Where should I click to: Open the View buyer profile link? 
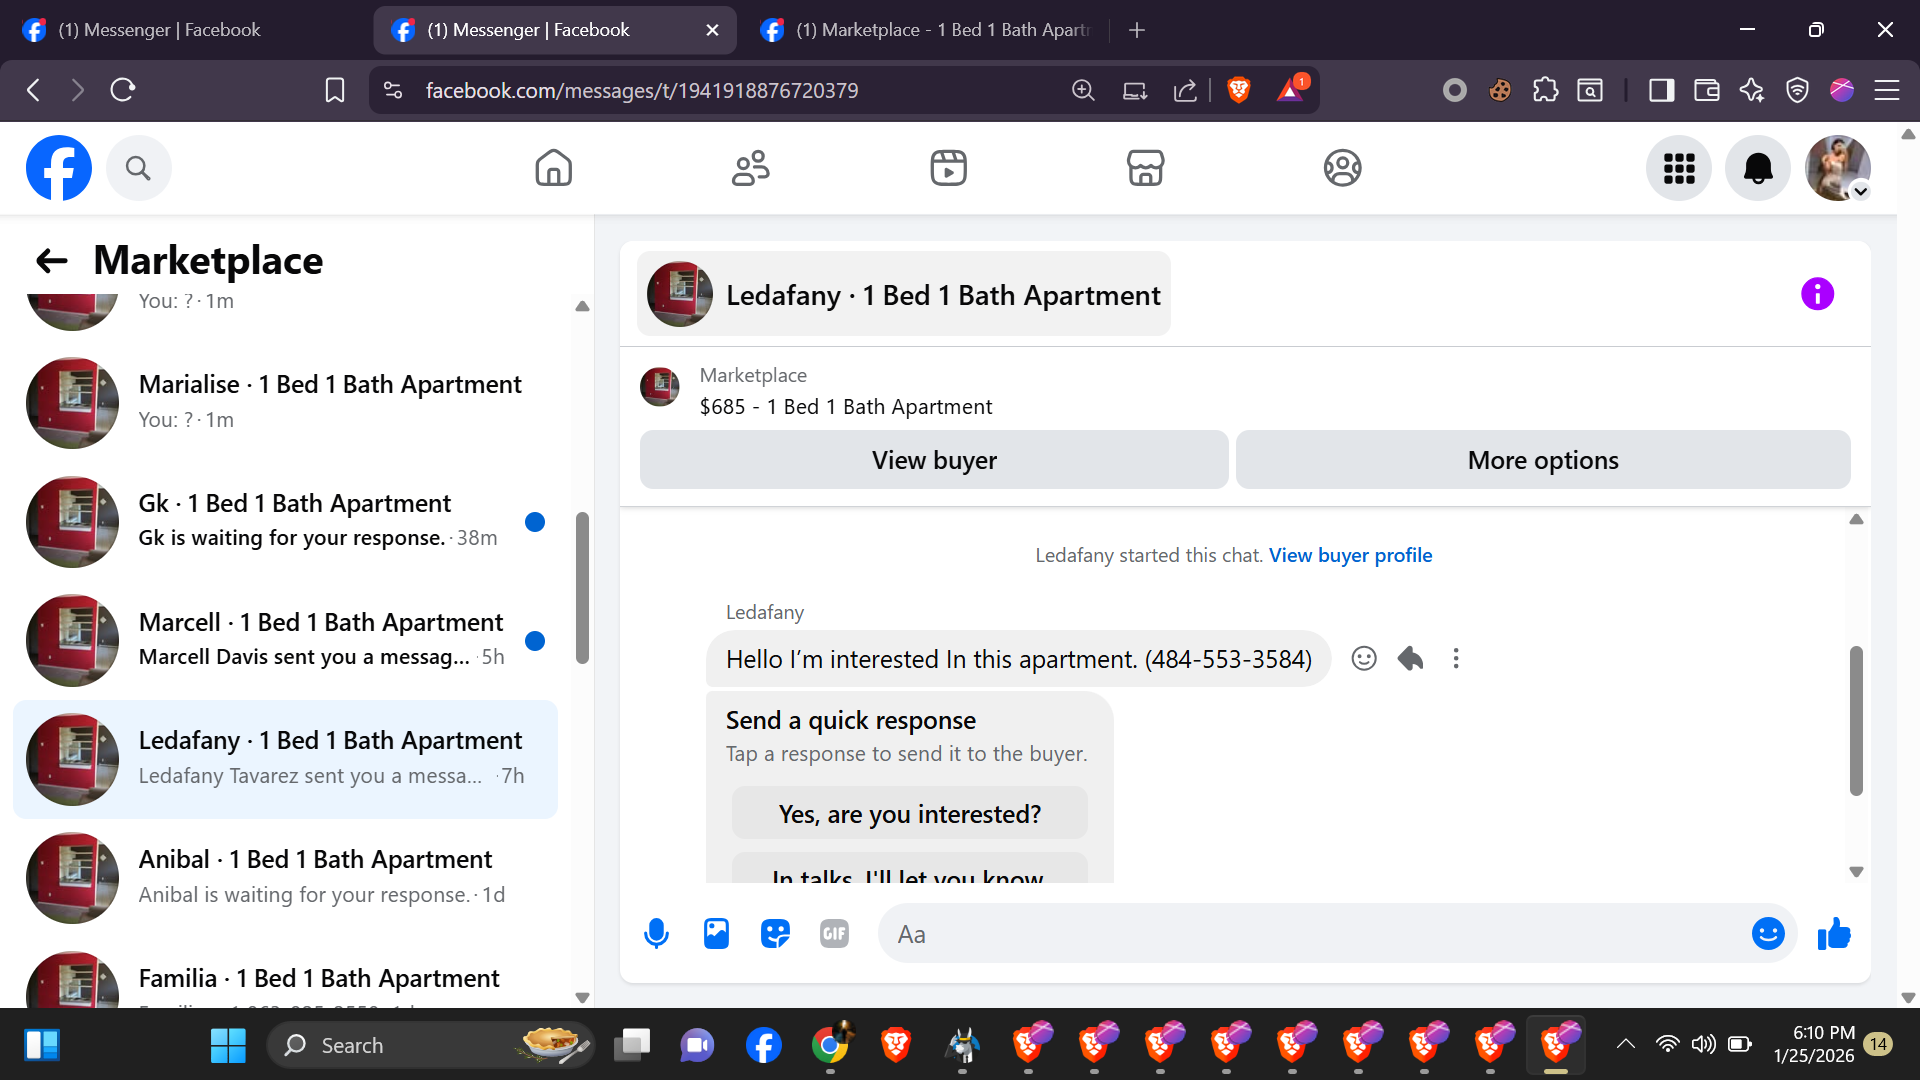tap(1350, 555)
